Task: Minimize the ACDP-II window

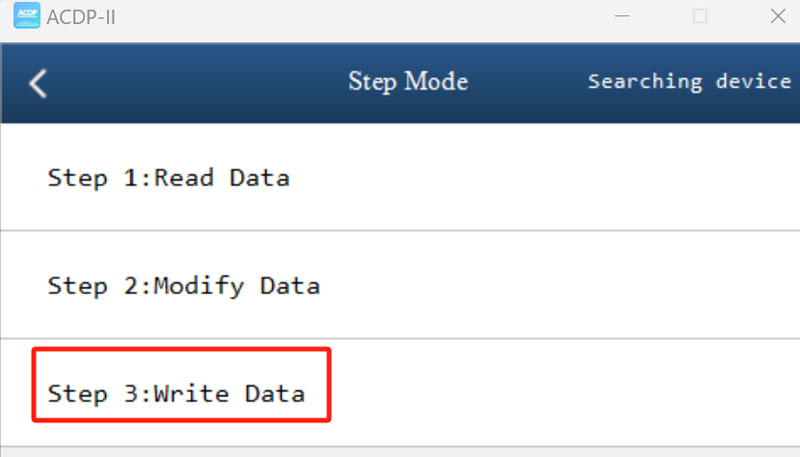Action: [x=621, y=17]
